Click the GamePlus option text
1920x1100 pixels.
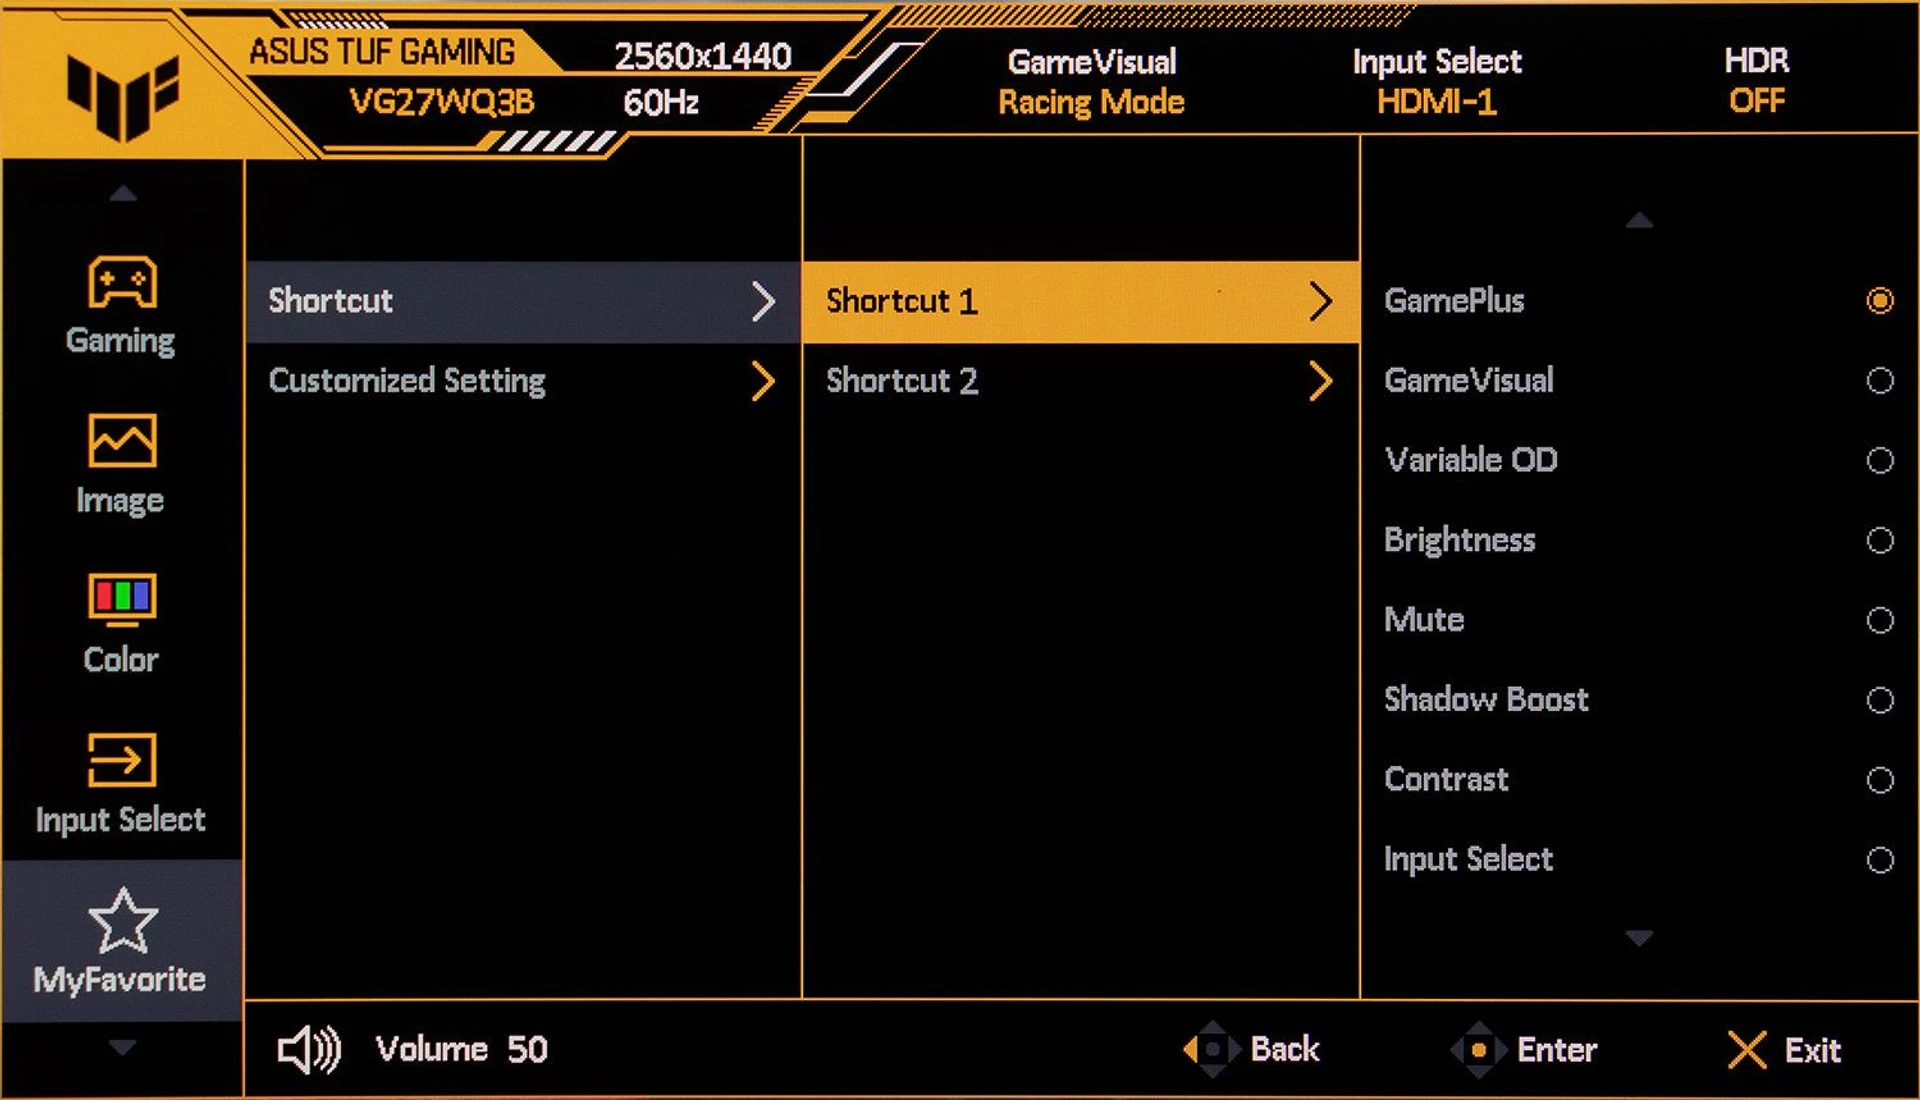tap(1454, 301)
